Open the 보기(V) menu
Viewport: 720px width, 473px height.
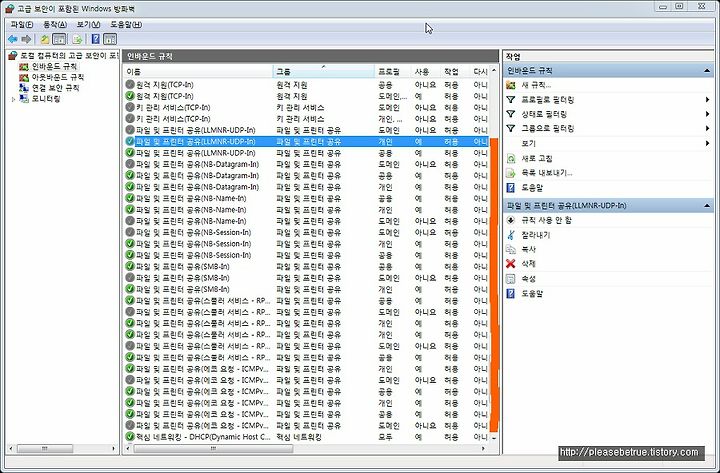(x=88, y=24)
